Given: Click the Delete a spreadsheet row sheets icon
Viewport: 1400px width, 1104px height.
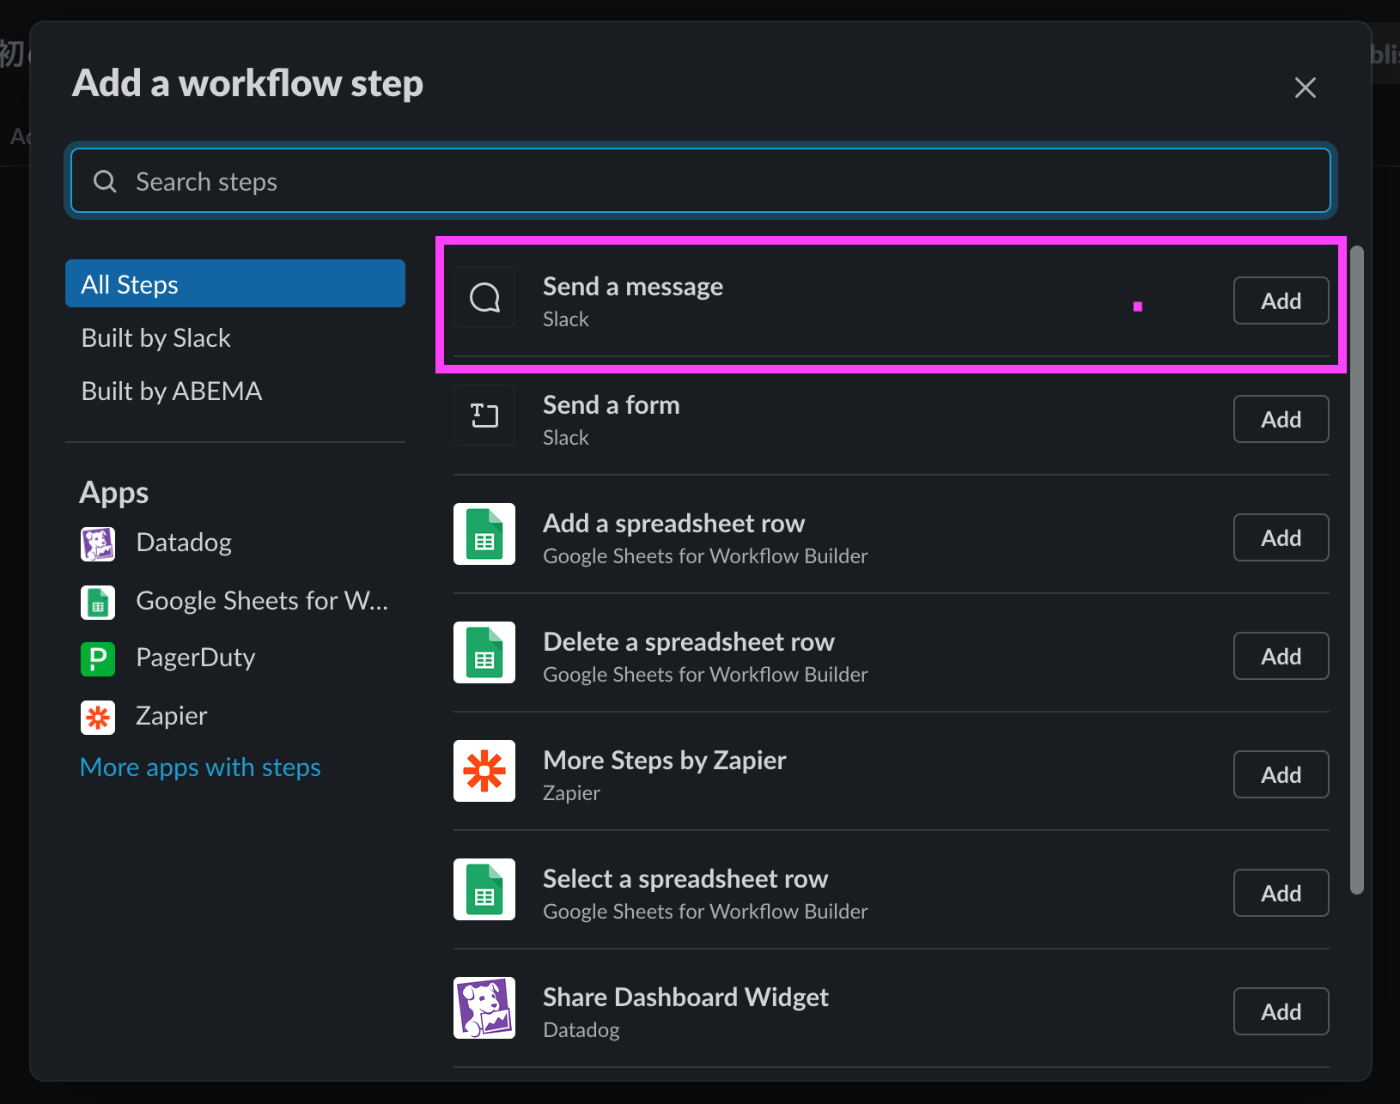Looking at the screenshot, I should pos(485,652).
